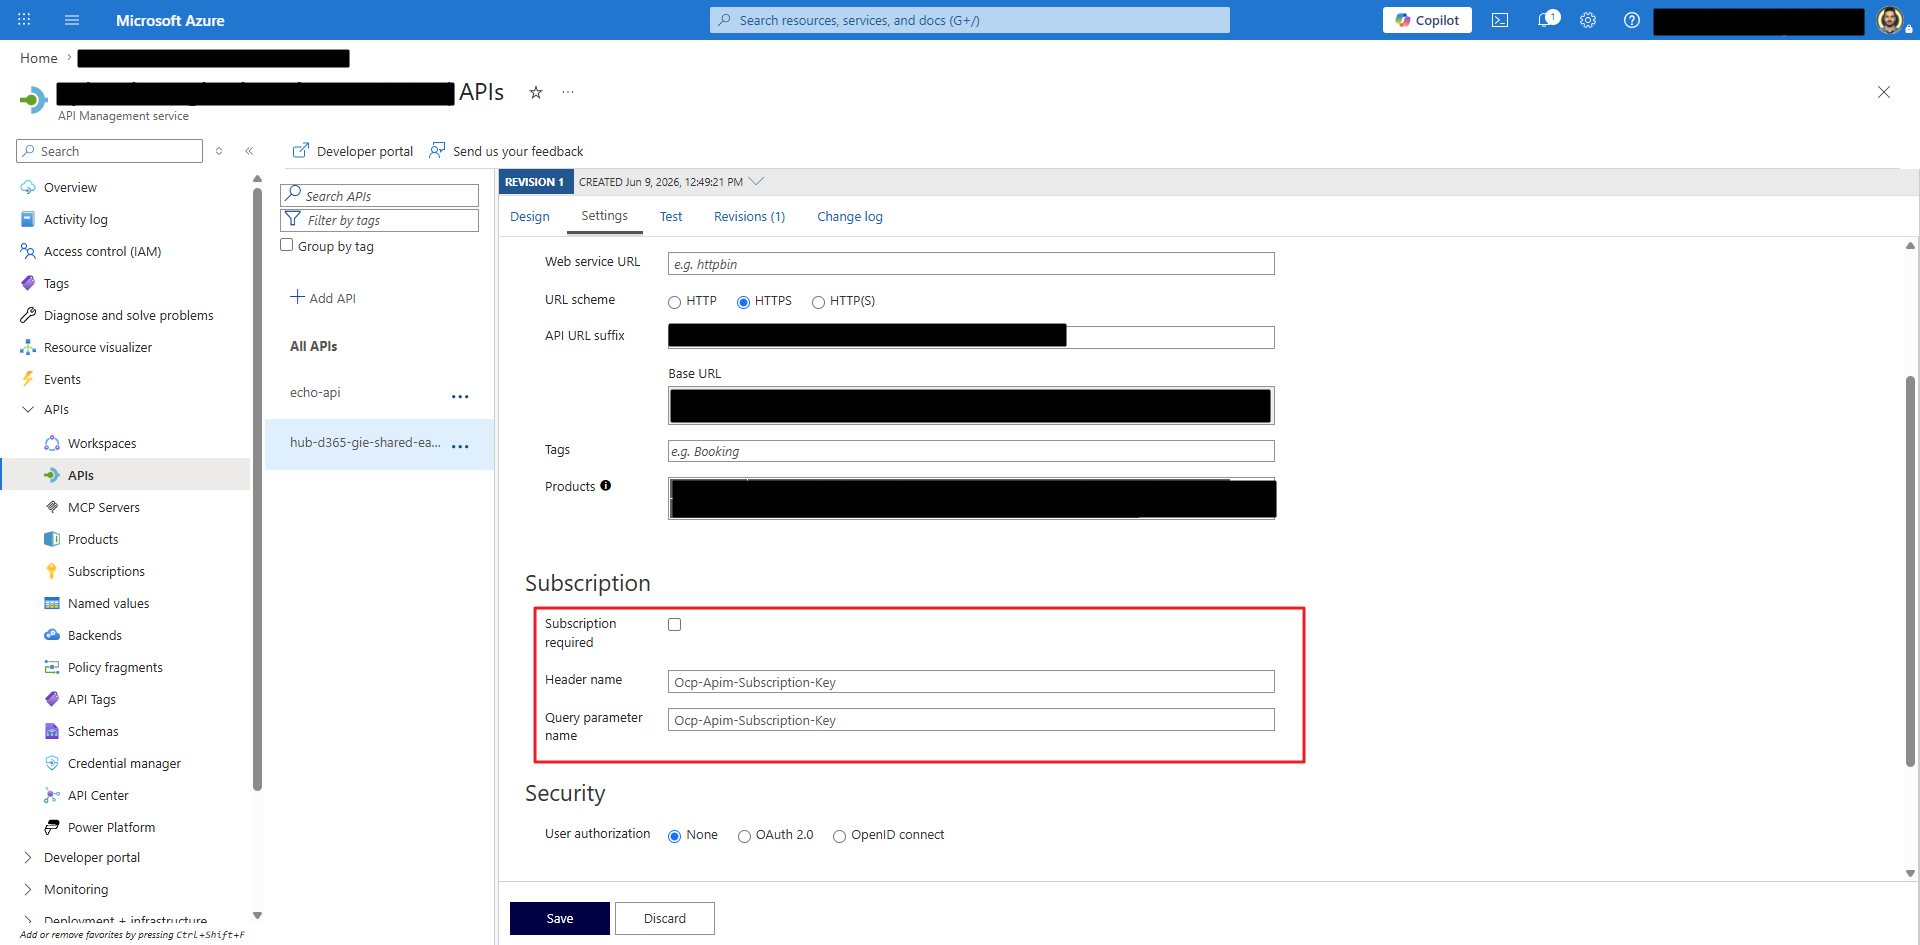The image size is (1920, 945).
Task: Select the HTTPS URL scheme radio
Action: 743,302
